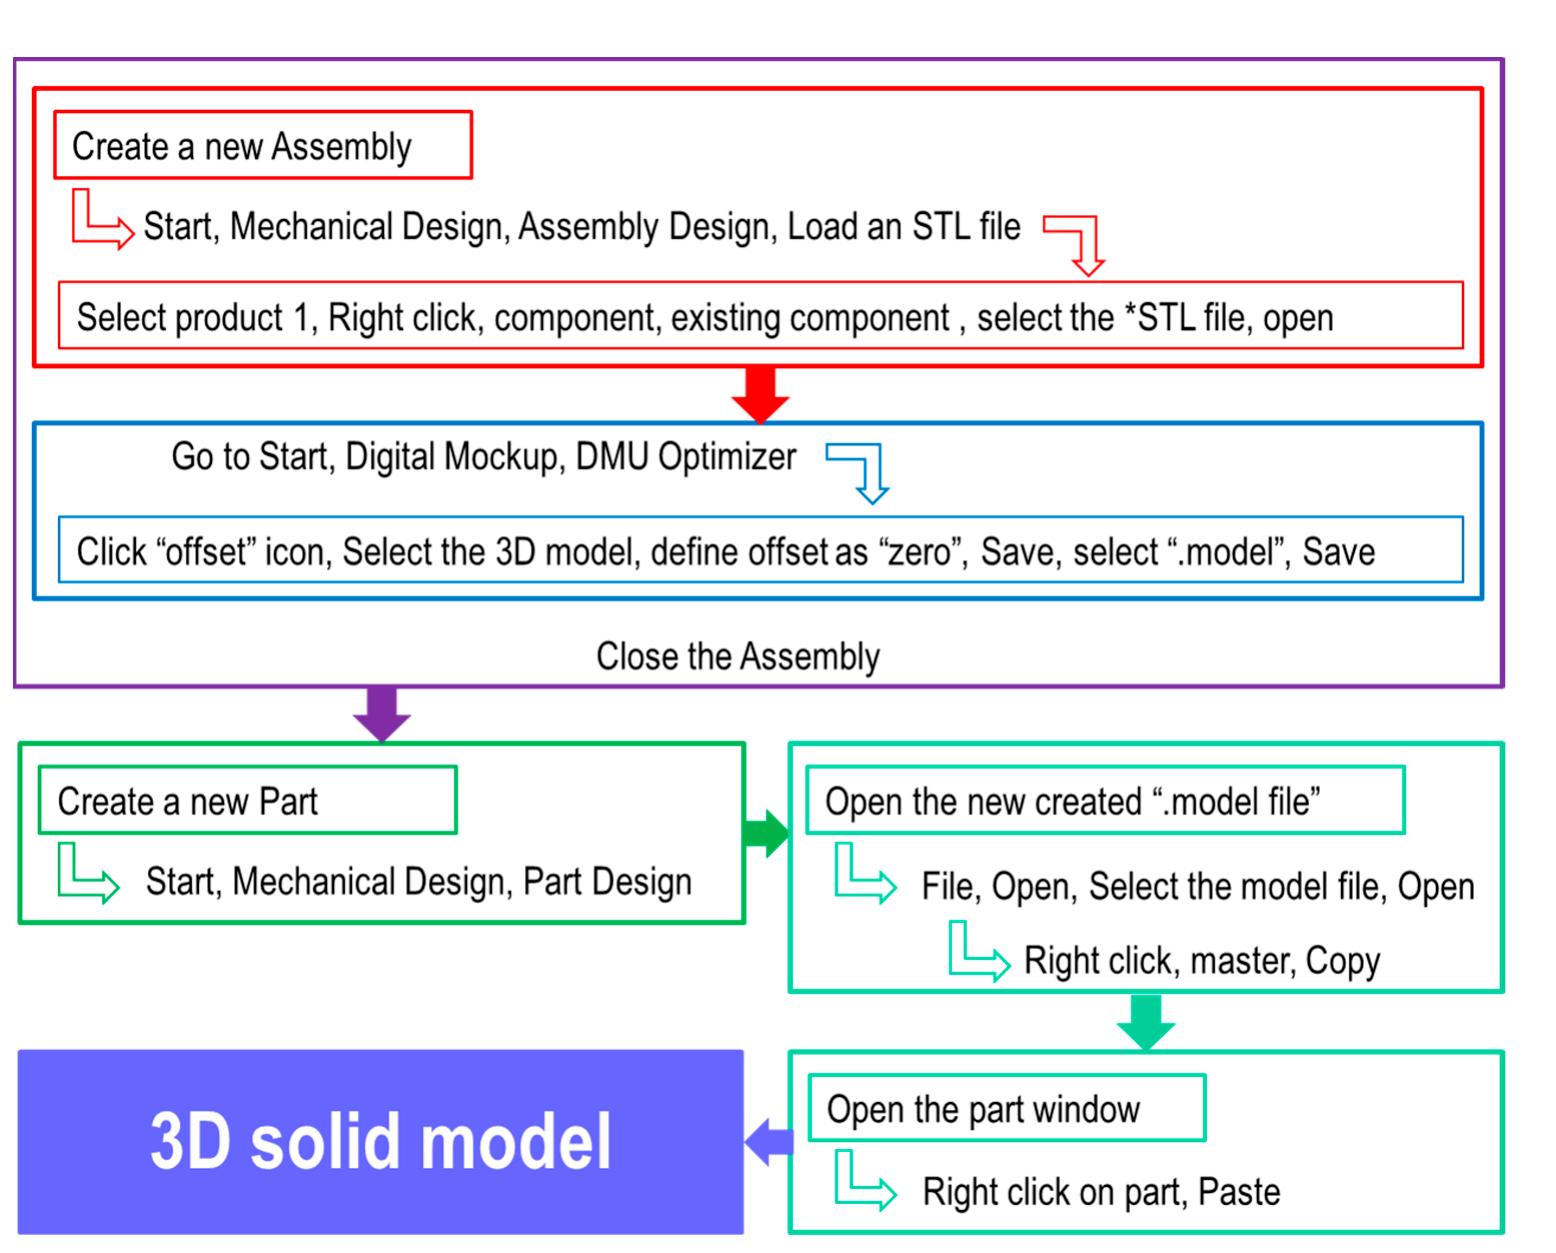1556x1253 pixels.
Task: Click the teal downward arrow after Right click, master, Copy
Action: coord(1146,1020)
